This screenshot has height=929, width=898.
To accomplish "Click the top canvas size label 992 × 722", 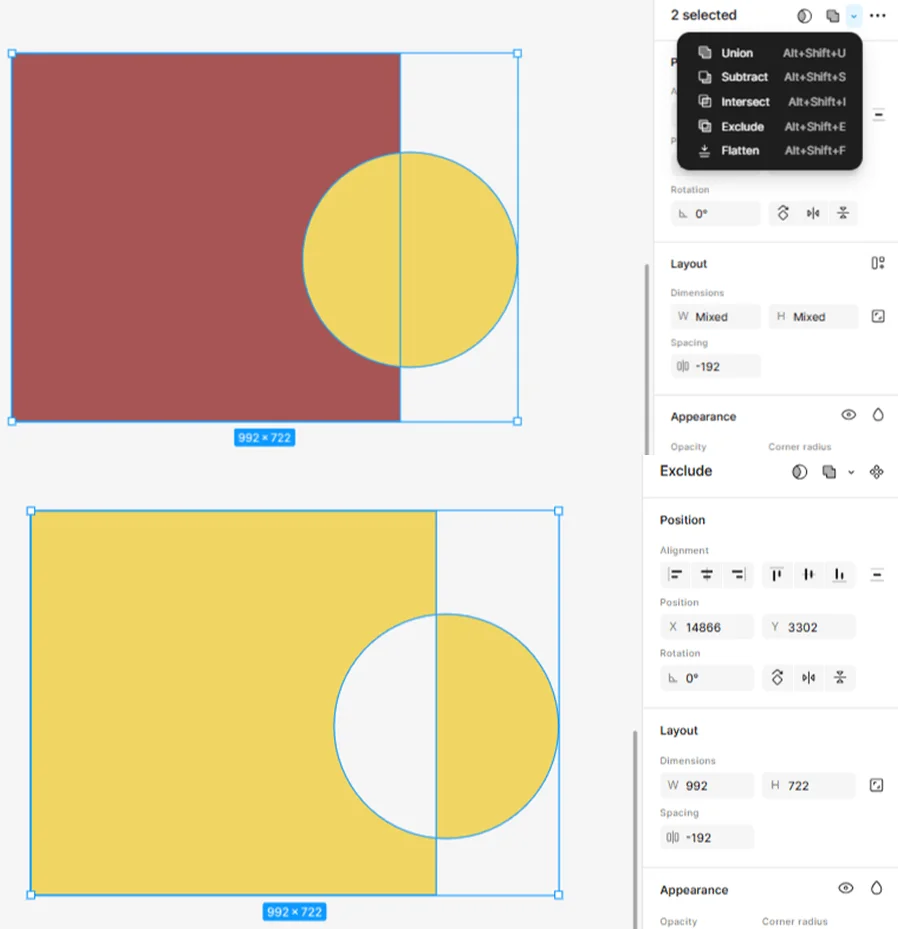I will pos(264,438).
